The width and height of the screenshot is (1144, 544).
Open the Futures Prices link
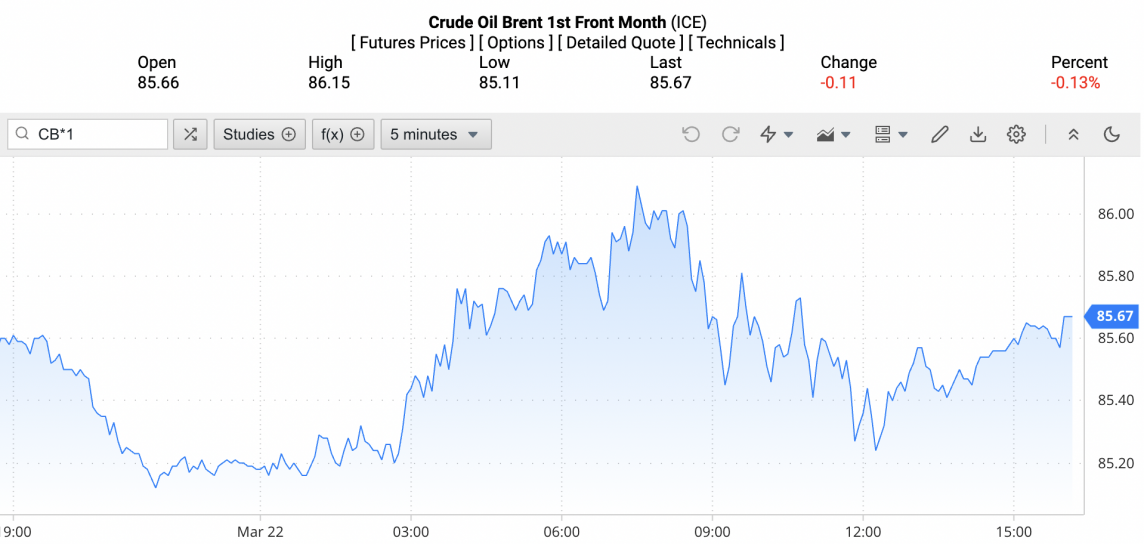click(412, 42)
